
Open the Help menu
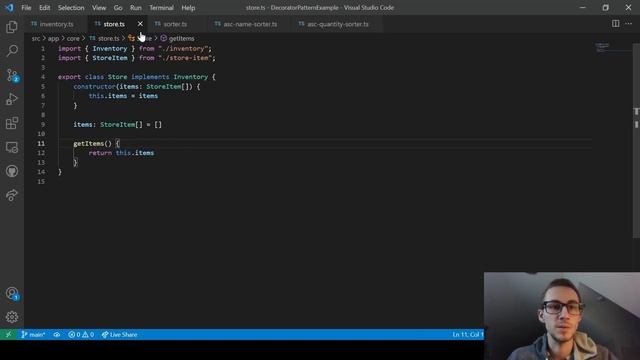188,8
